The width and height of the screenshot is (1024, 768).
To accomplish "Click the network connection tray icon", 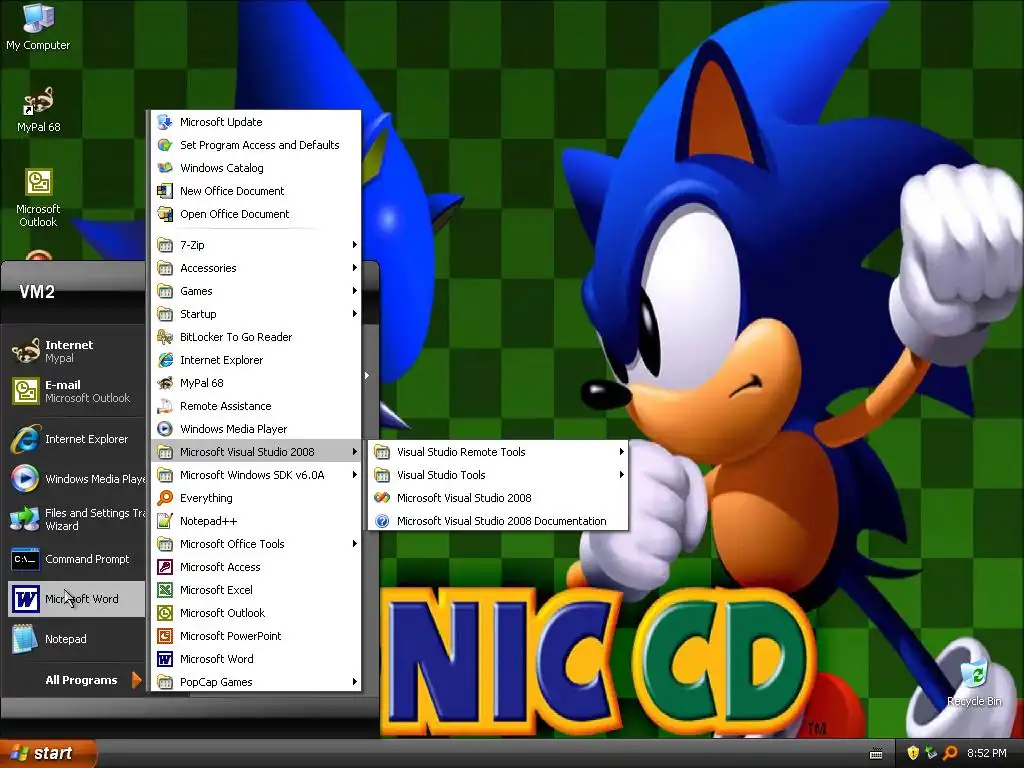I will click(932, 753).
